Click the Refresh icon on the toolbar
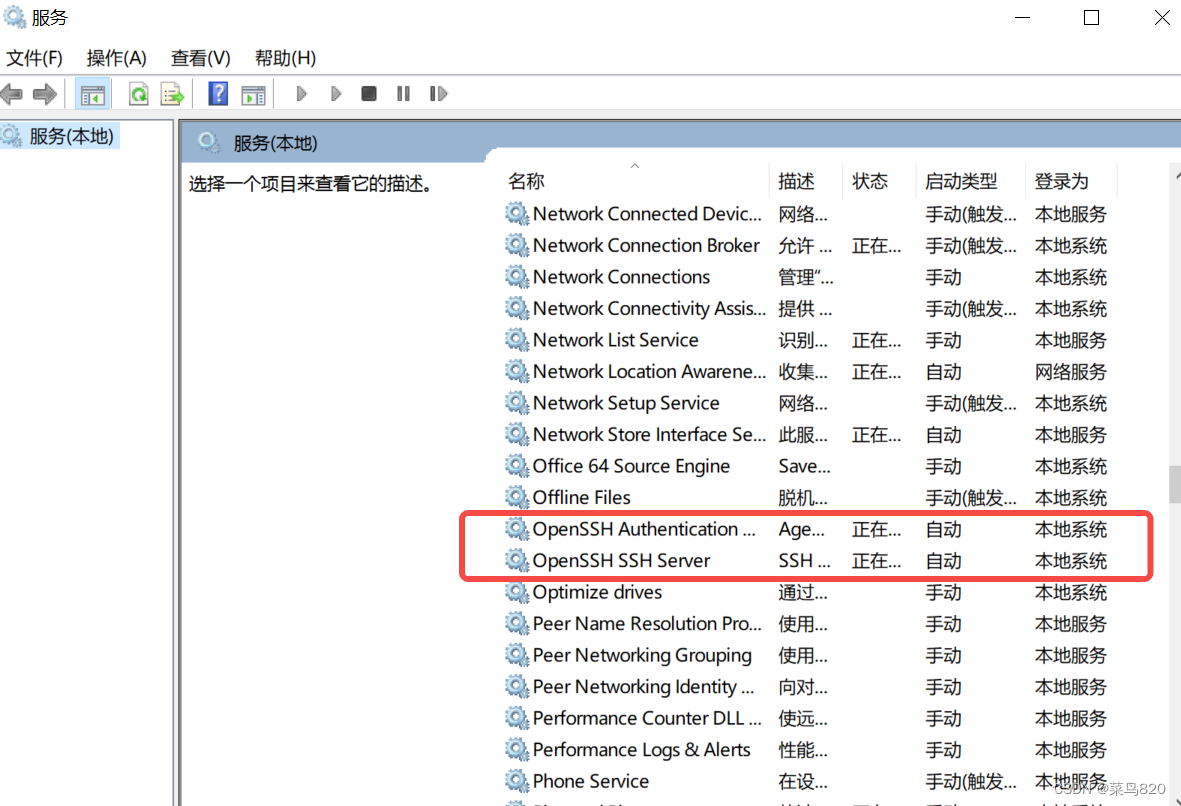This screenshot has height=806, width=1181. click(140, 93)
